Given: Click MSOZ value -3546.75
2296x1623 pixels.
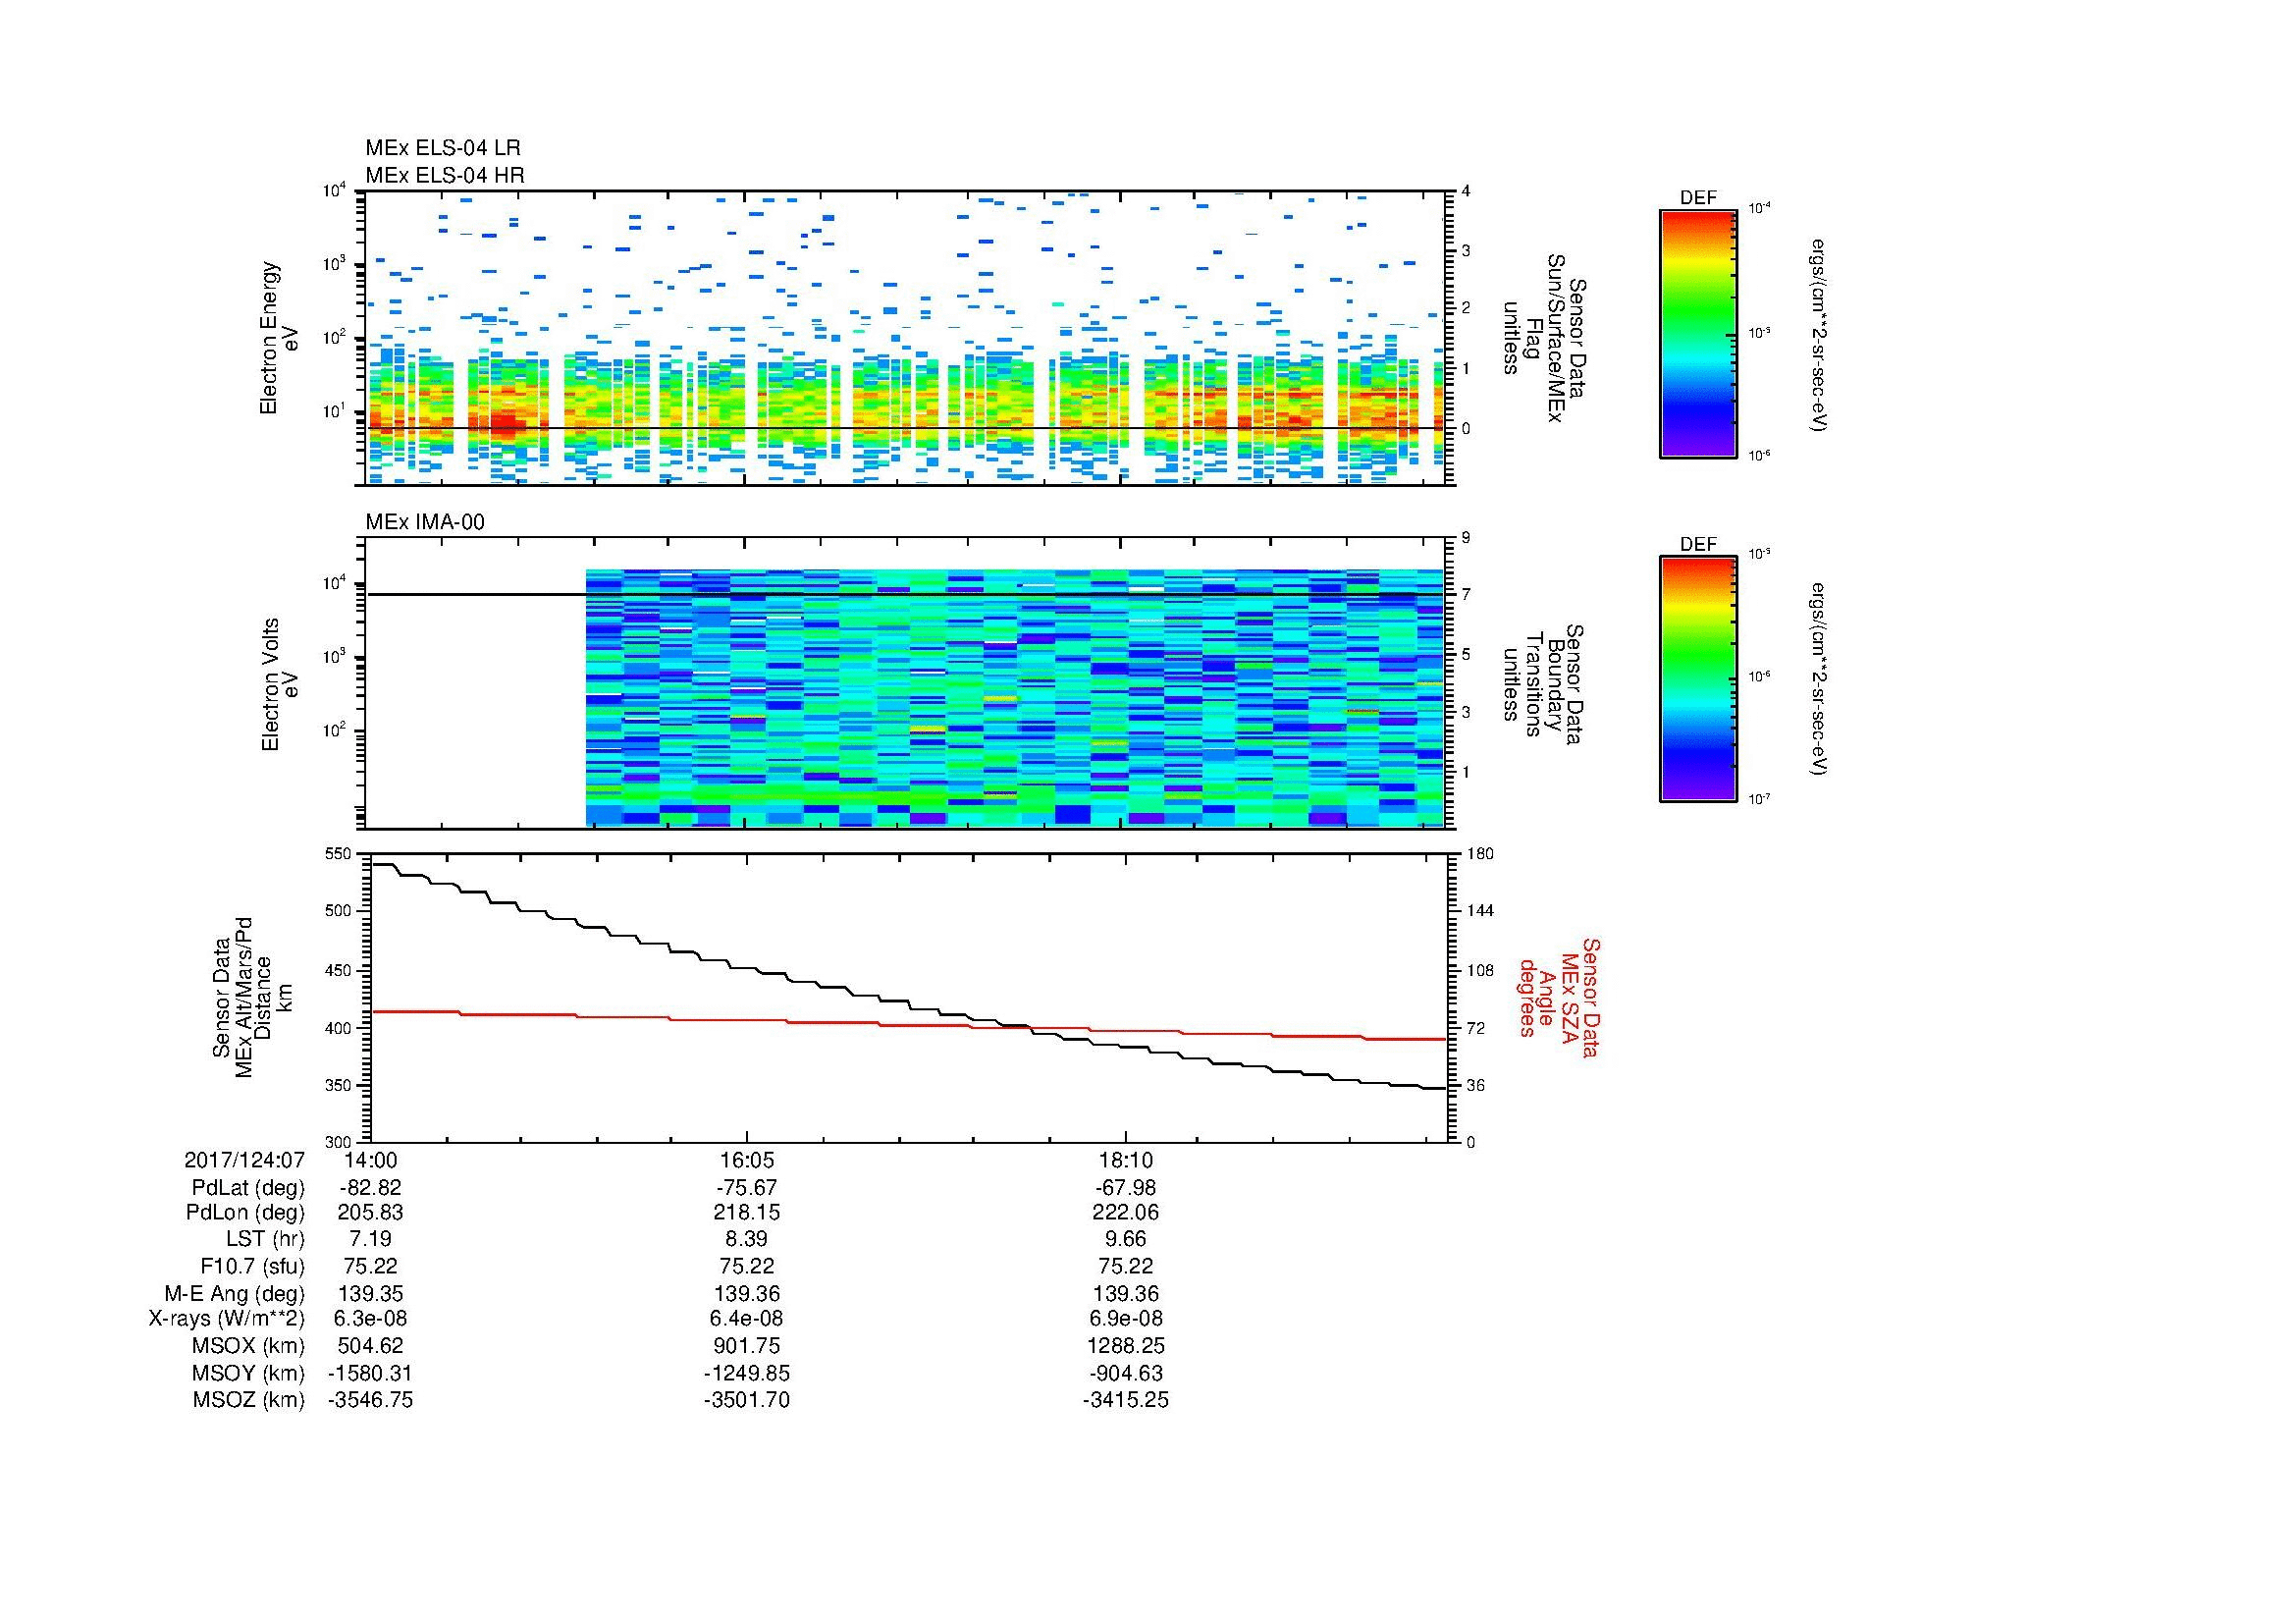Looking at the screenshot, I should click(370, 1400).
